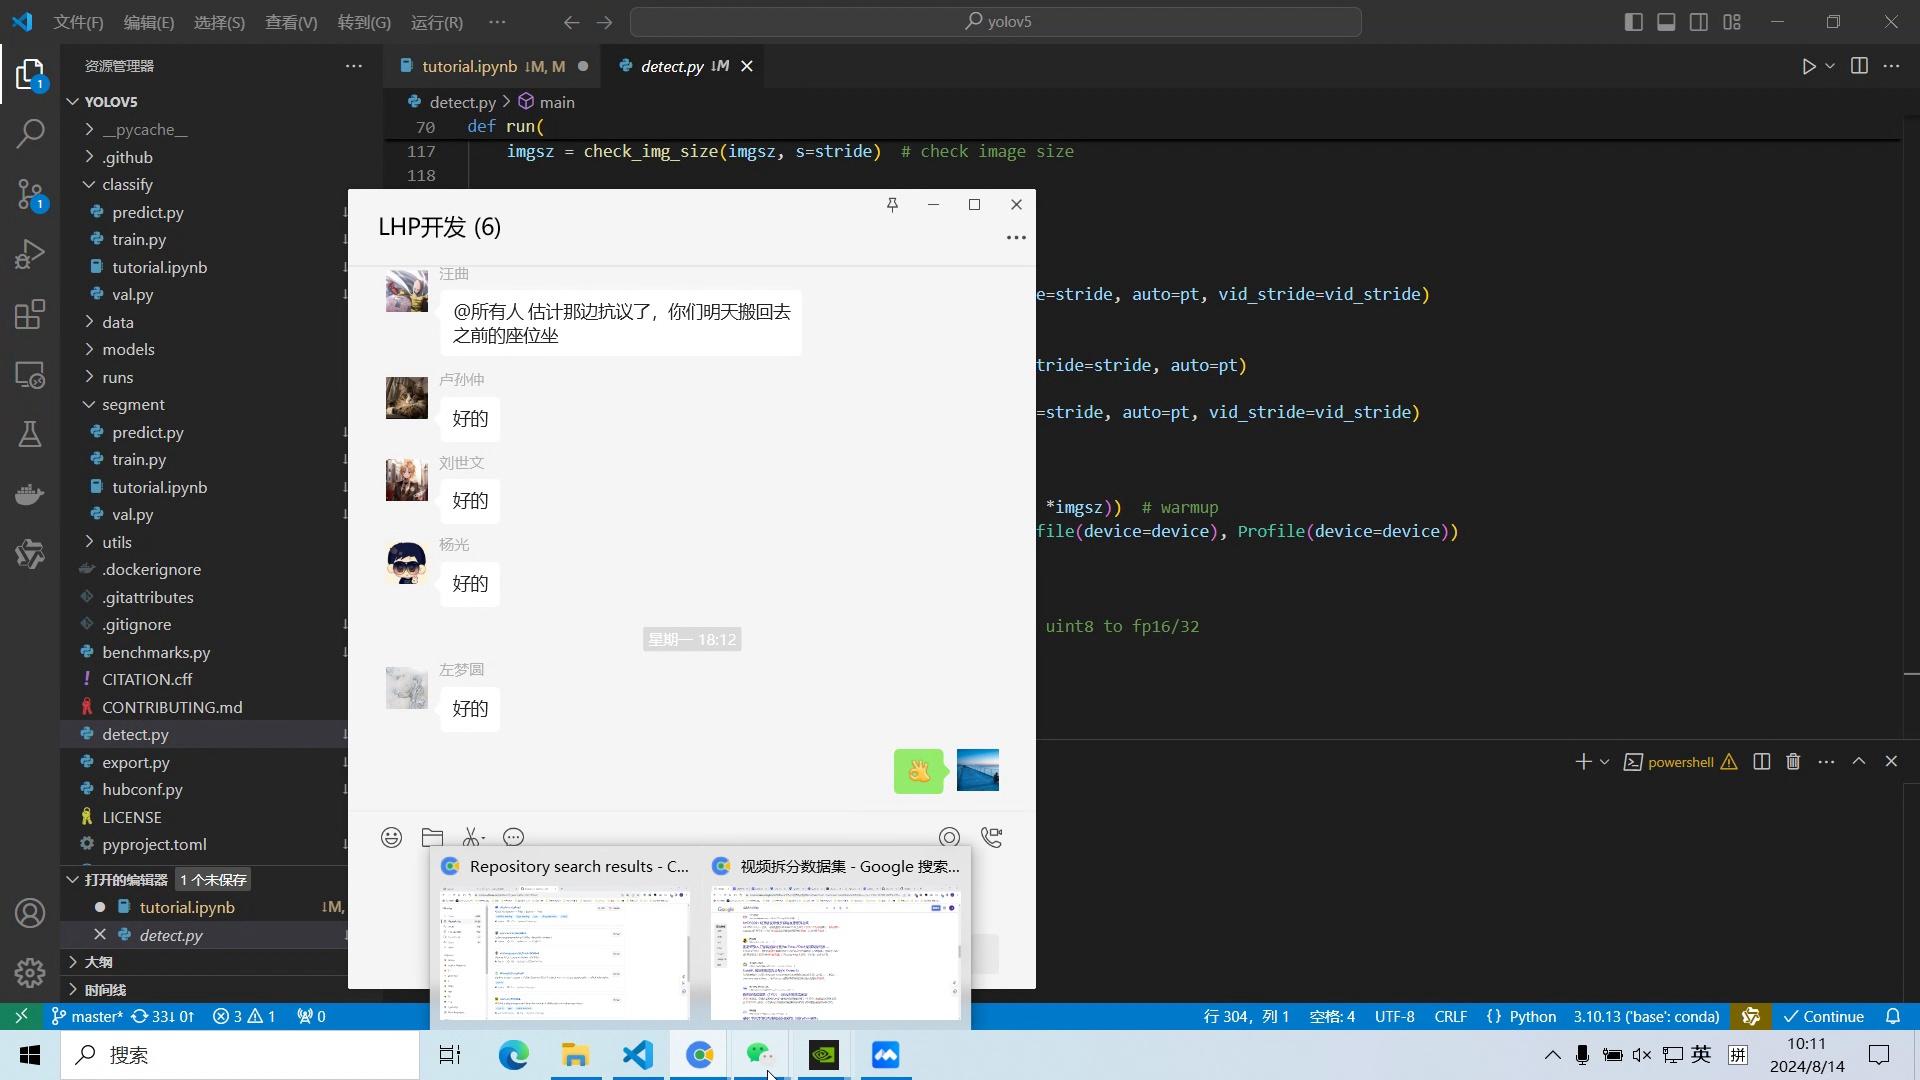Change the UTF-8 file encoding
This screenshot has height=1080, width=1920.
[1394, 1016]
